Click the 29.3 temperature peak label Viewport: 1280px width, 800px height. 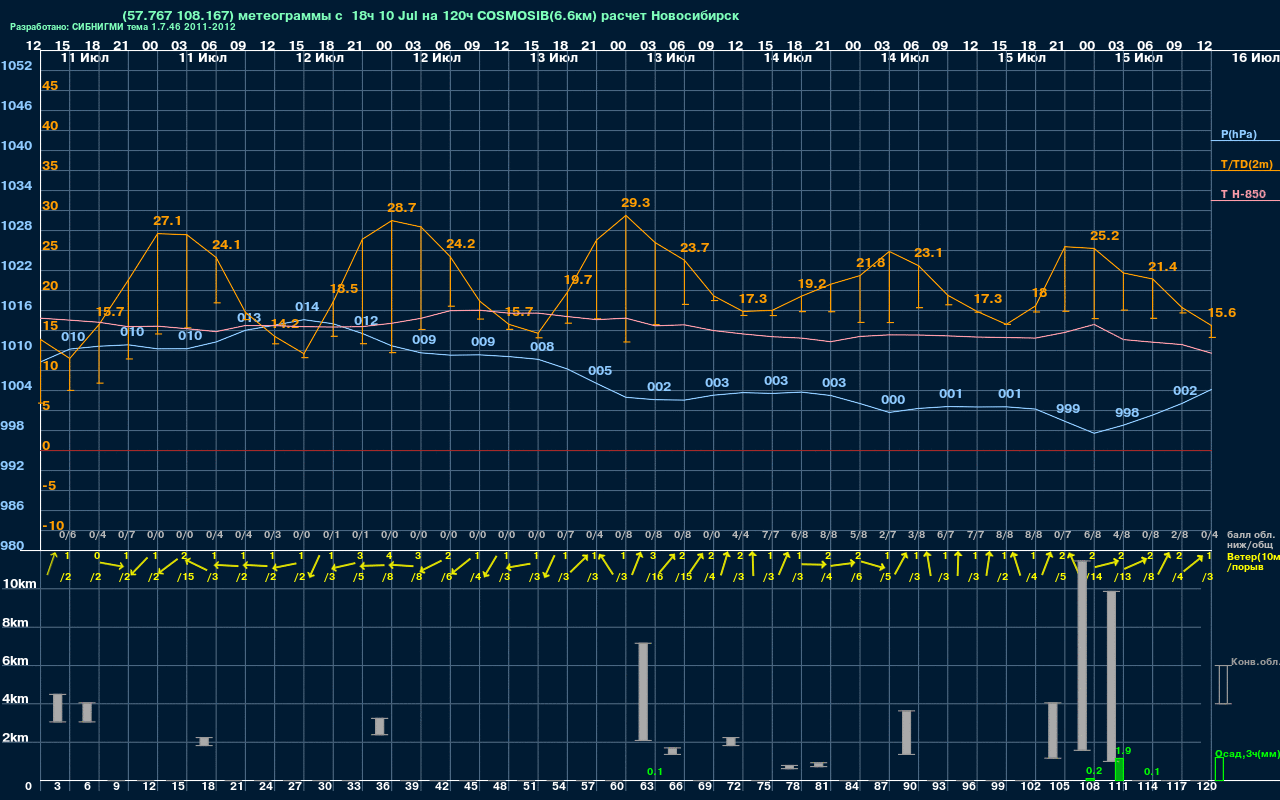[x=635, y=203]
